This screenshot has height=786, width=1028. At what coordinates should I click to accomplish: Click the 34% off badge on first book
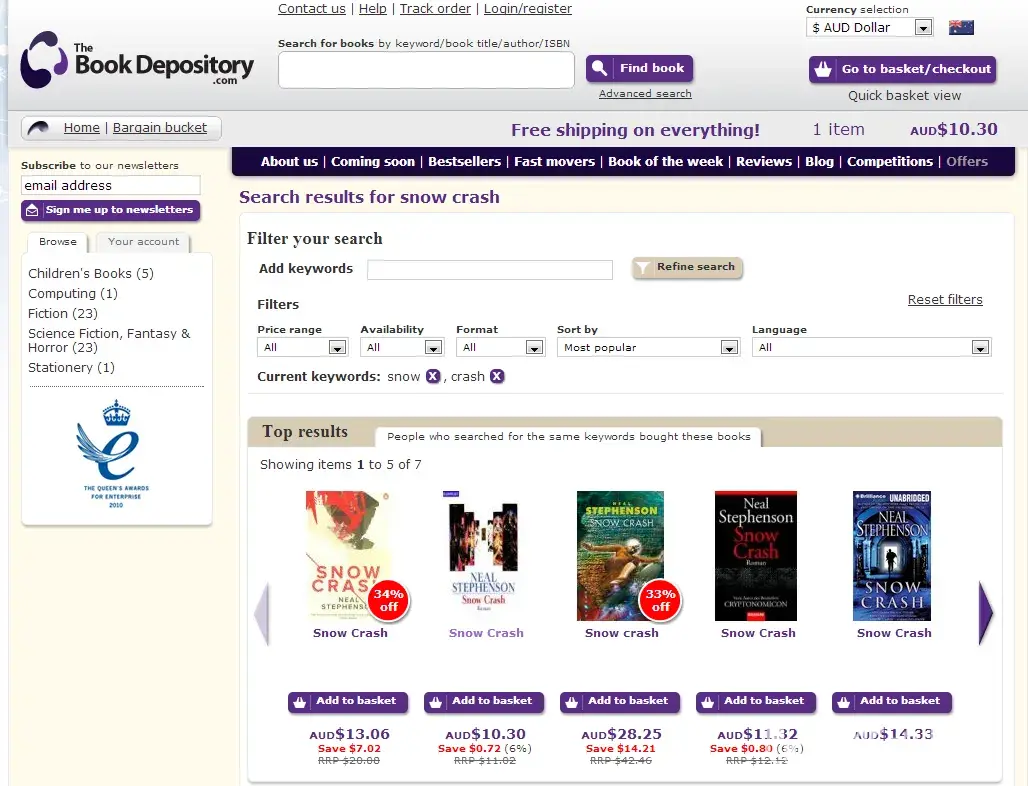click(x=389, y=600)
